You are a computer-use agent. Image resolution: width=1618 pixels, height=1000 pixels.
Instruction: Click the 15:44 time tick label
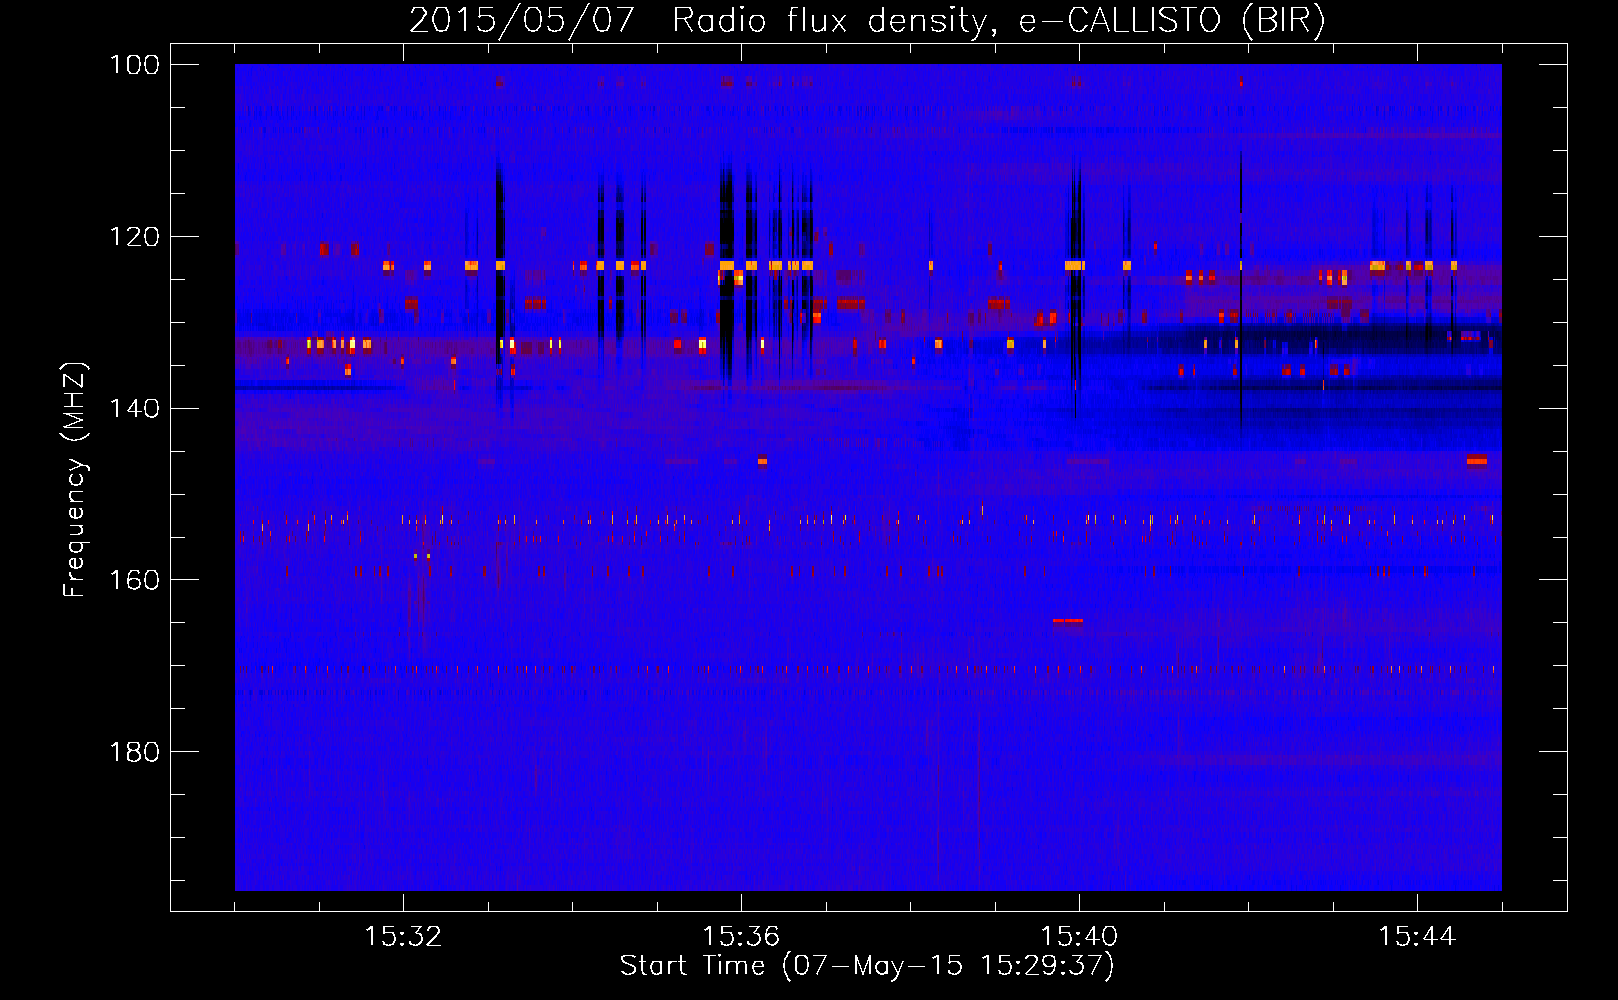click(1417, 936)
